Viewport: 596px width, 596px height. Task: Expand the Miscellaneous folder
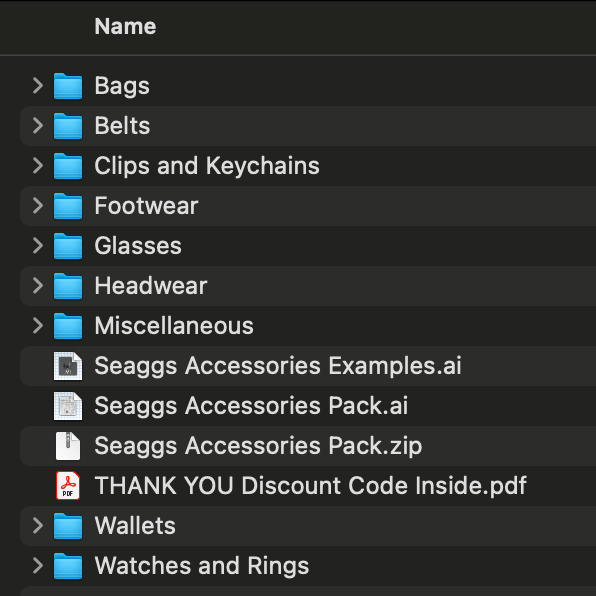[38, 325]
